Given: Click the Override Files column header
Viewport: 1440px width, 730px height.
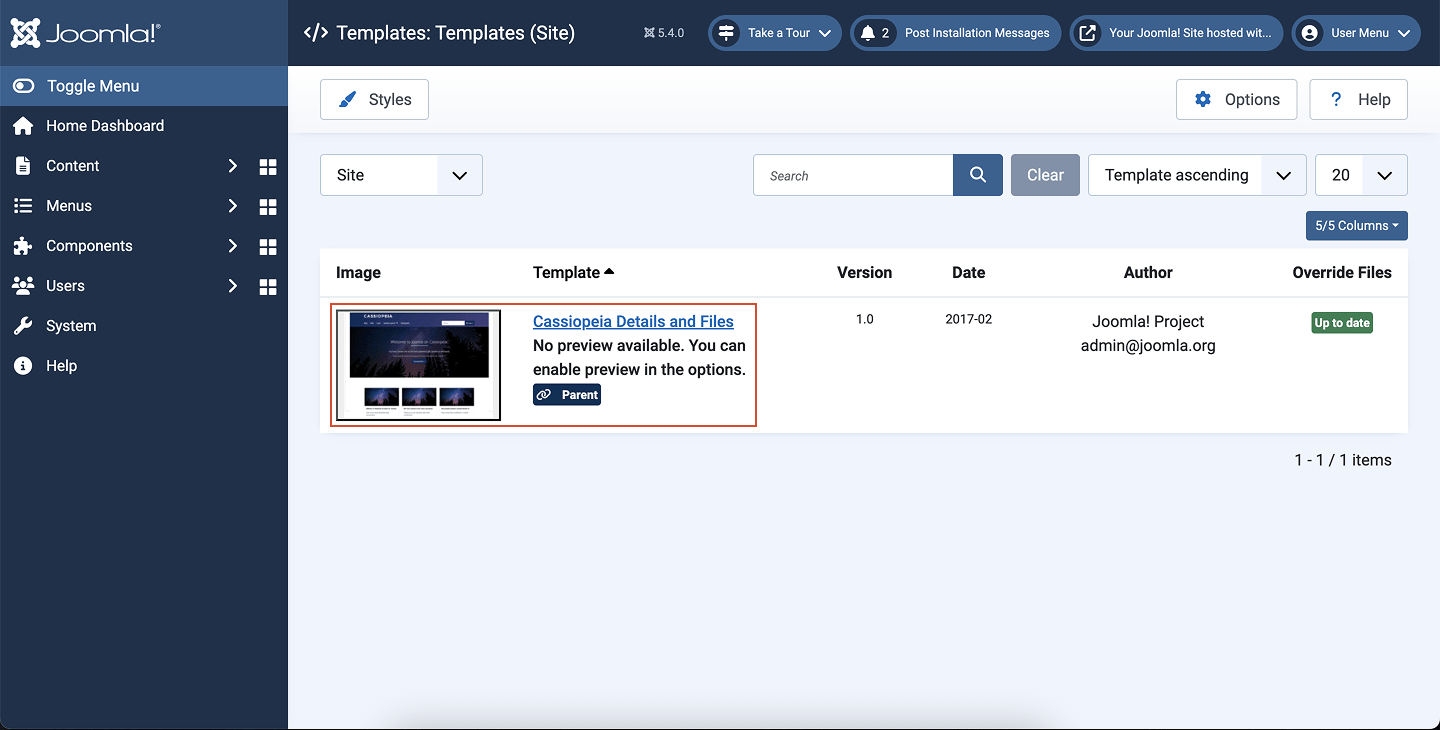Looking at the screenshot, I should pyautogui.click(x=1342, y=272).
